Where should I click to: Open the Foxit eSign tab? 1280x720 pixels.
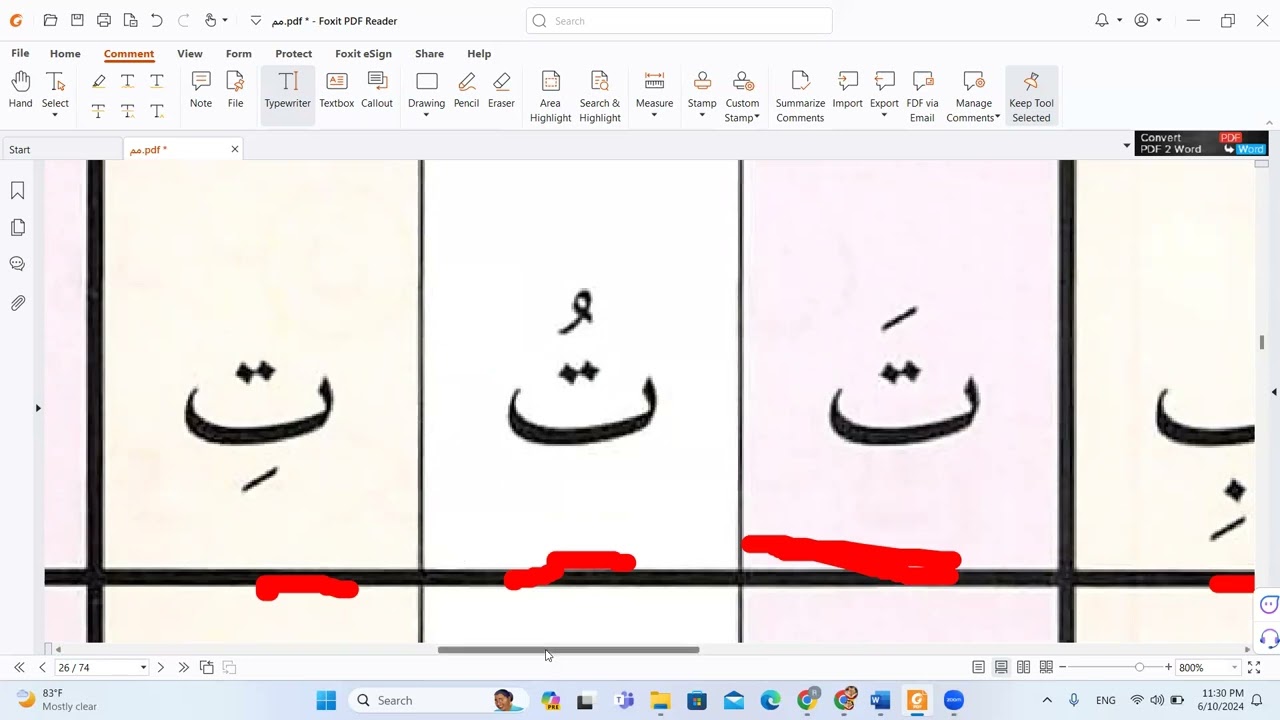pyautogui.click(x=363, y=53)
